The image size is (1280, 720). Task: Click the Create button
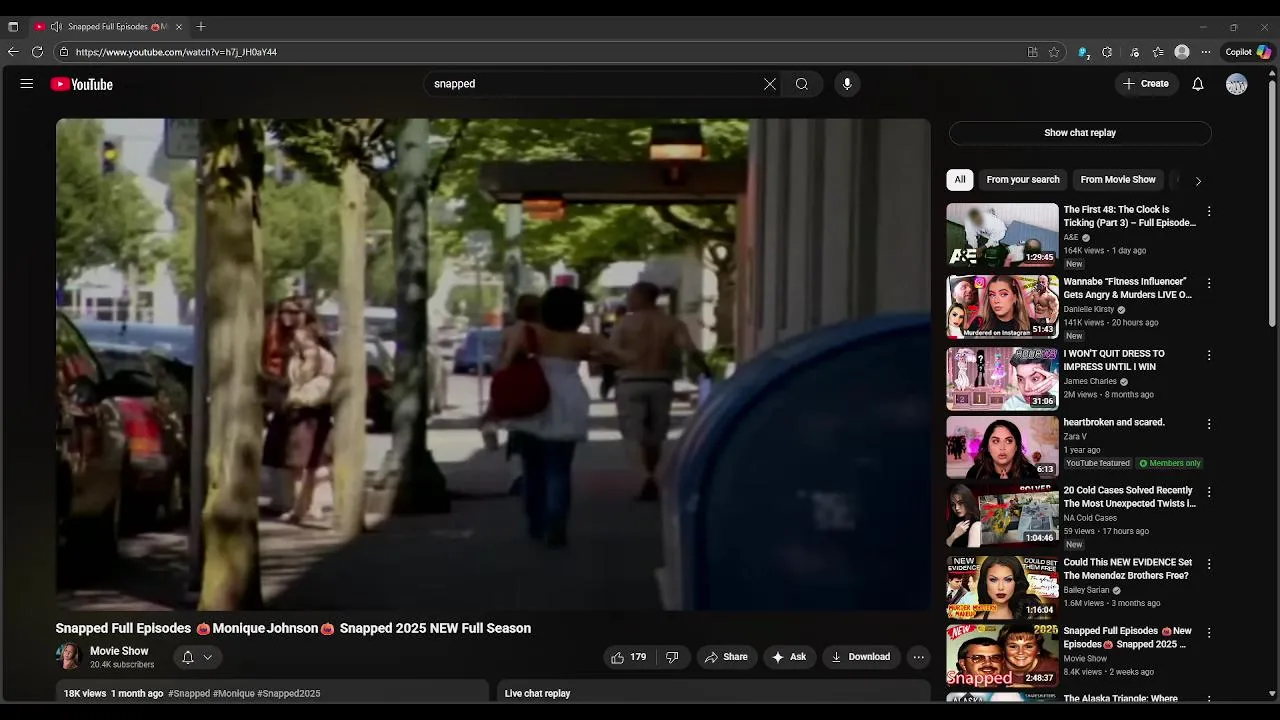coord(1146,84)
